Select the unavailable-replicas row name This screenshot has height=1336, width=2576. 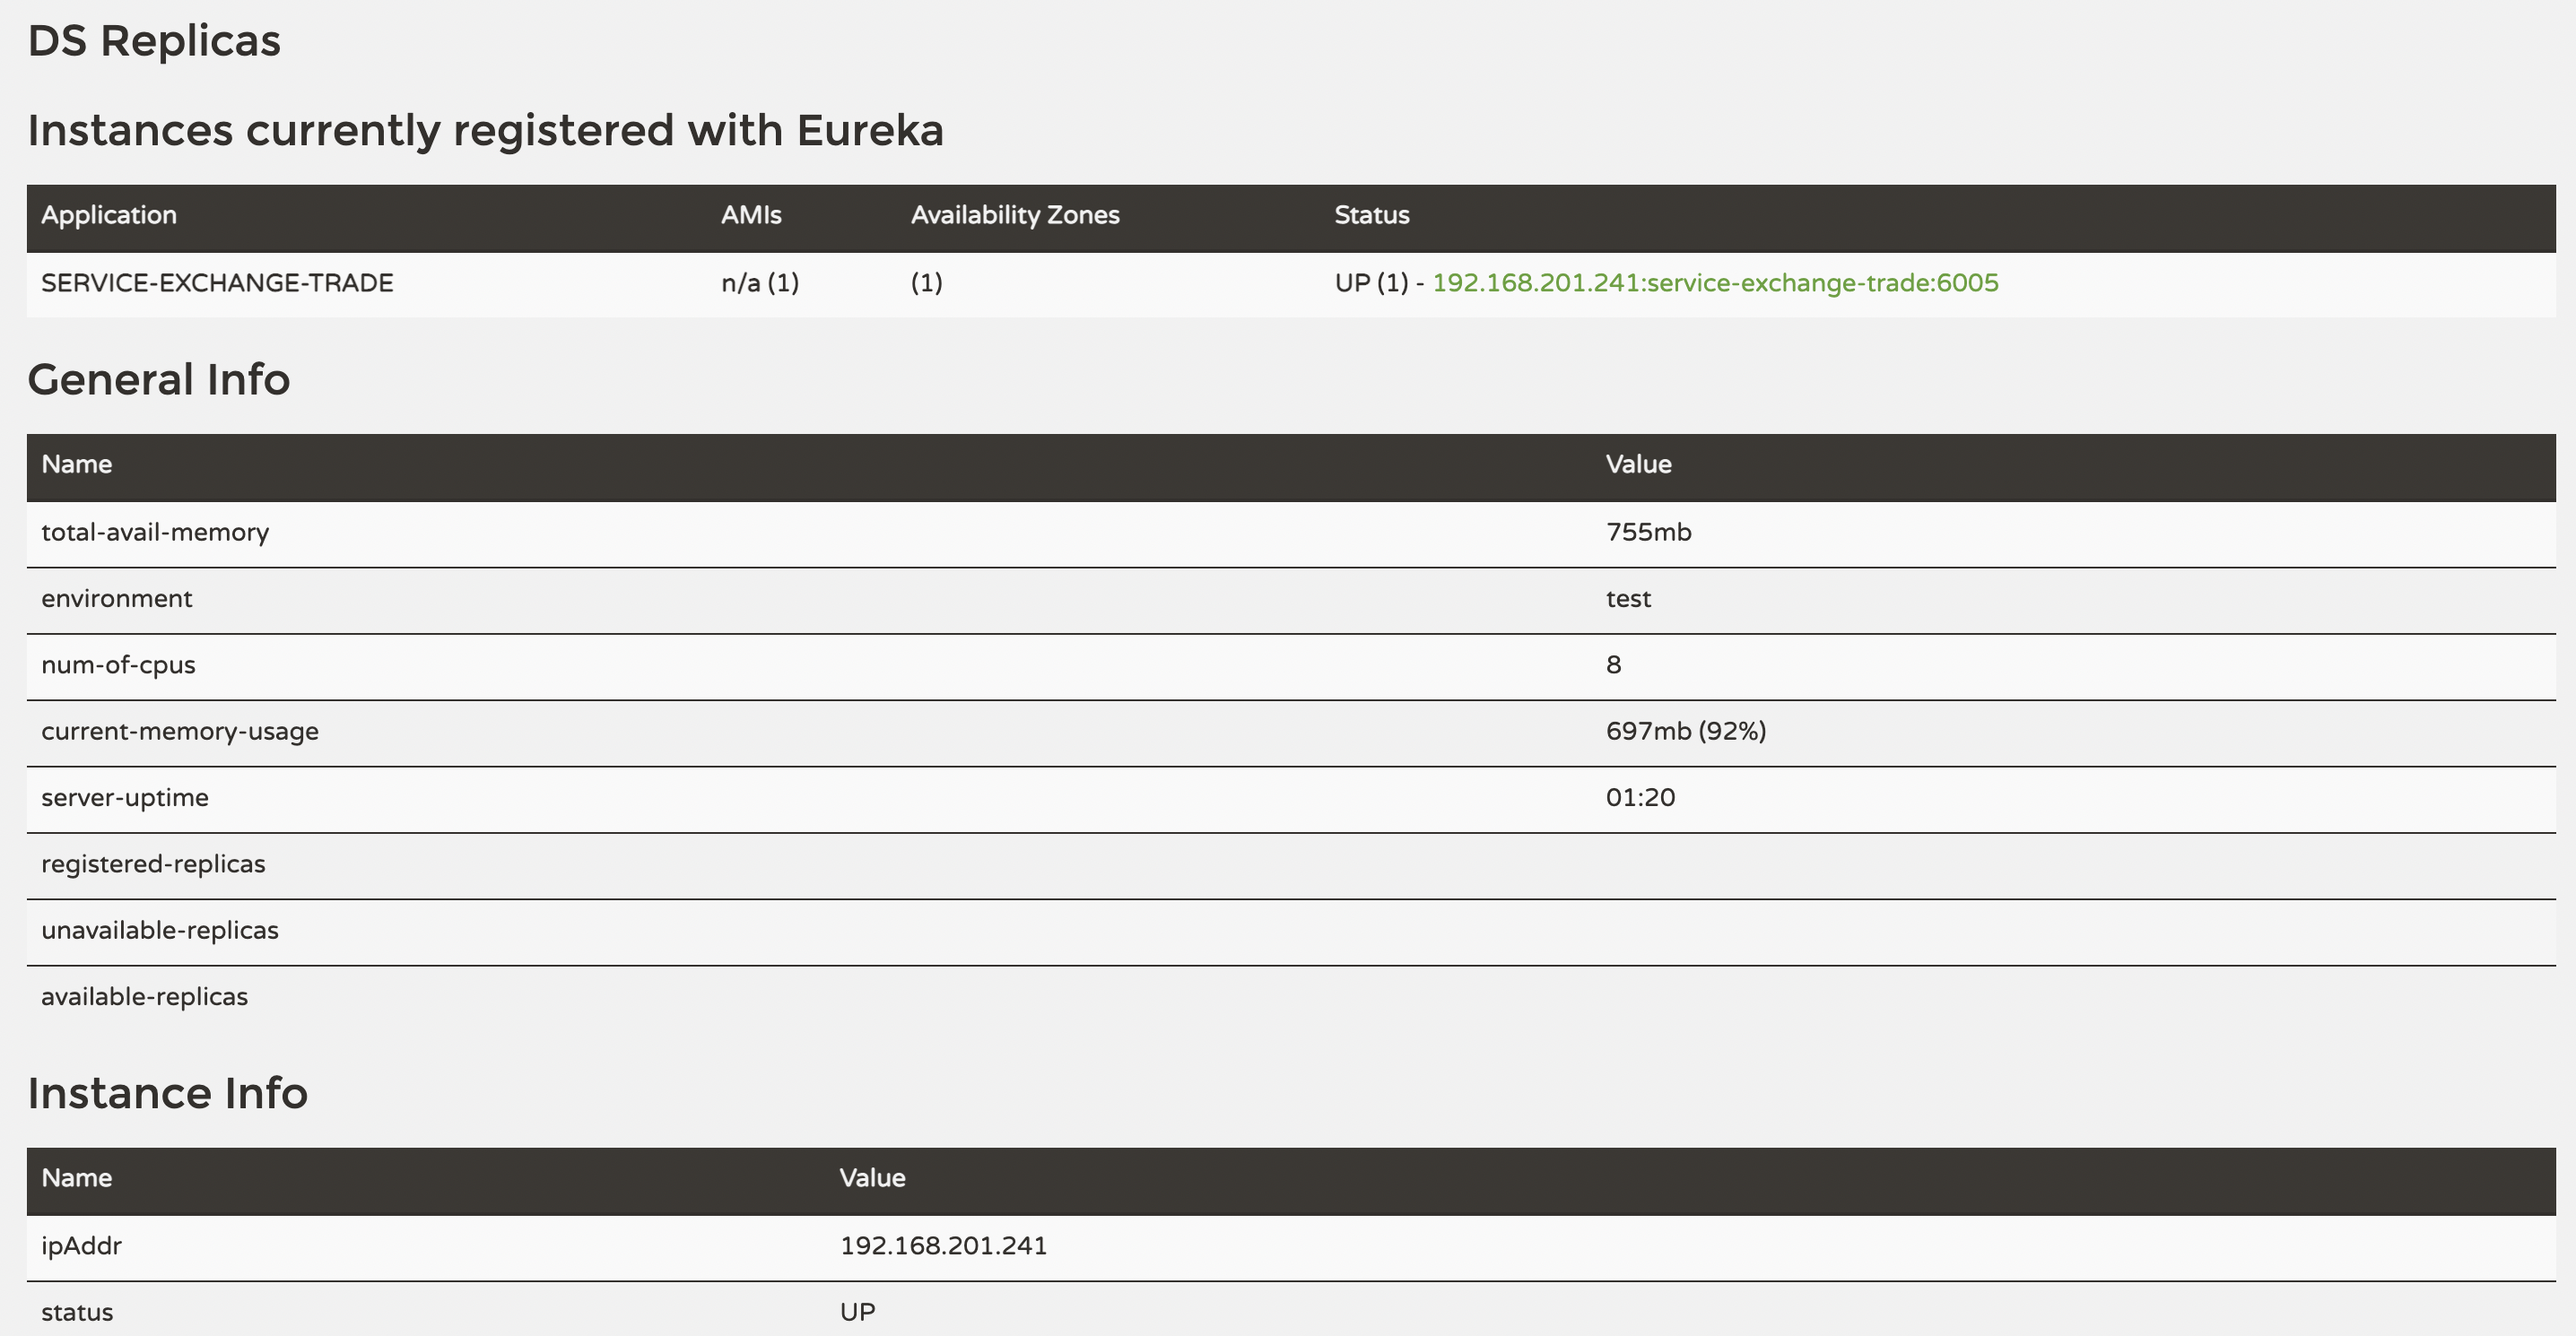point(160,930)
